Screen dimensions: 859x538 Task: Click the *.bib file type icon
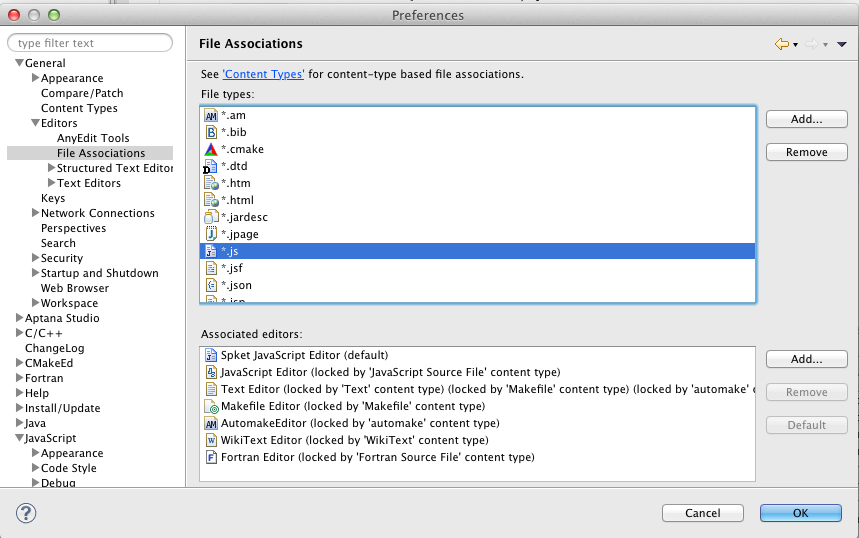click(x=211, y=132)
